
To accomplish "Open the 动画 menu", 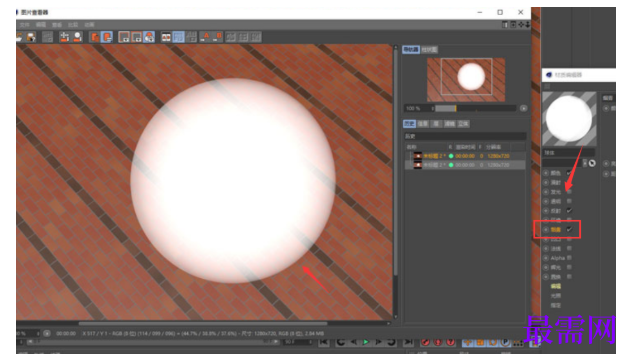I will (x=89, y=25).
